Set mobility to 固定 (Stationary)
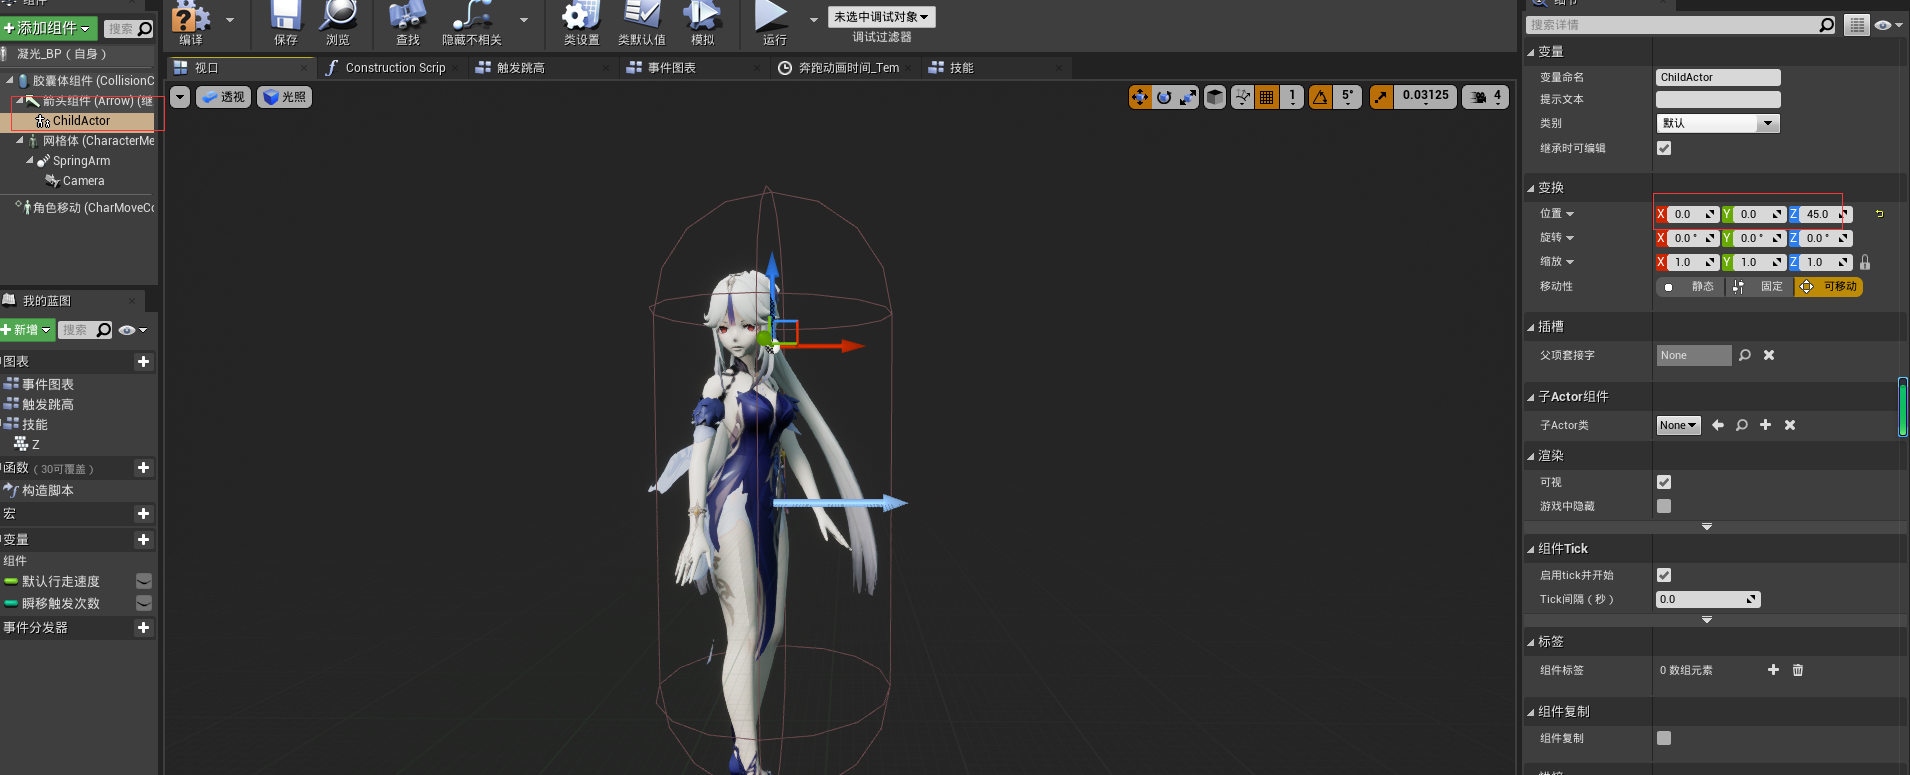Screen dimensions: 1910x775 pos(1760,286)
